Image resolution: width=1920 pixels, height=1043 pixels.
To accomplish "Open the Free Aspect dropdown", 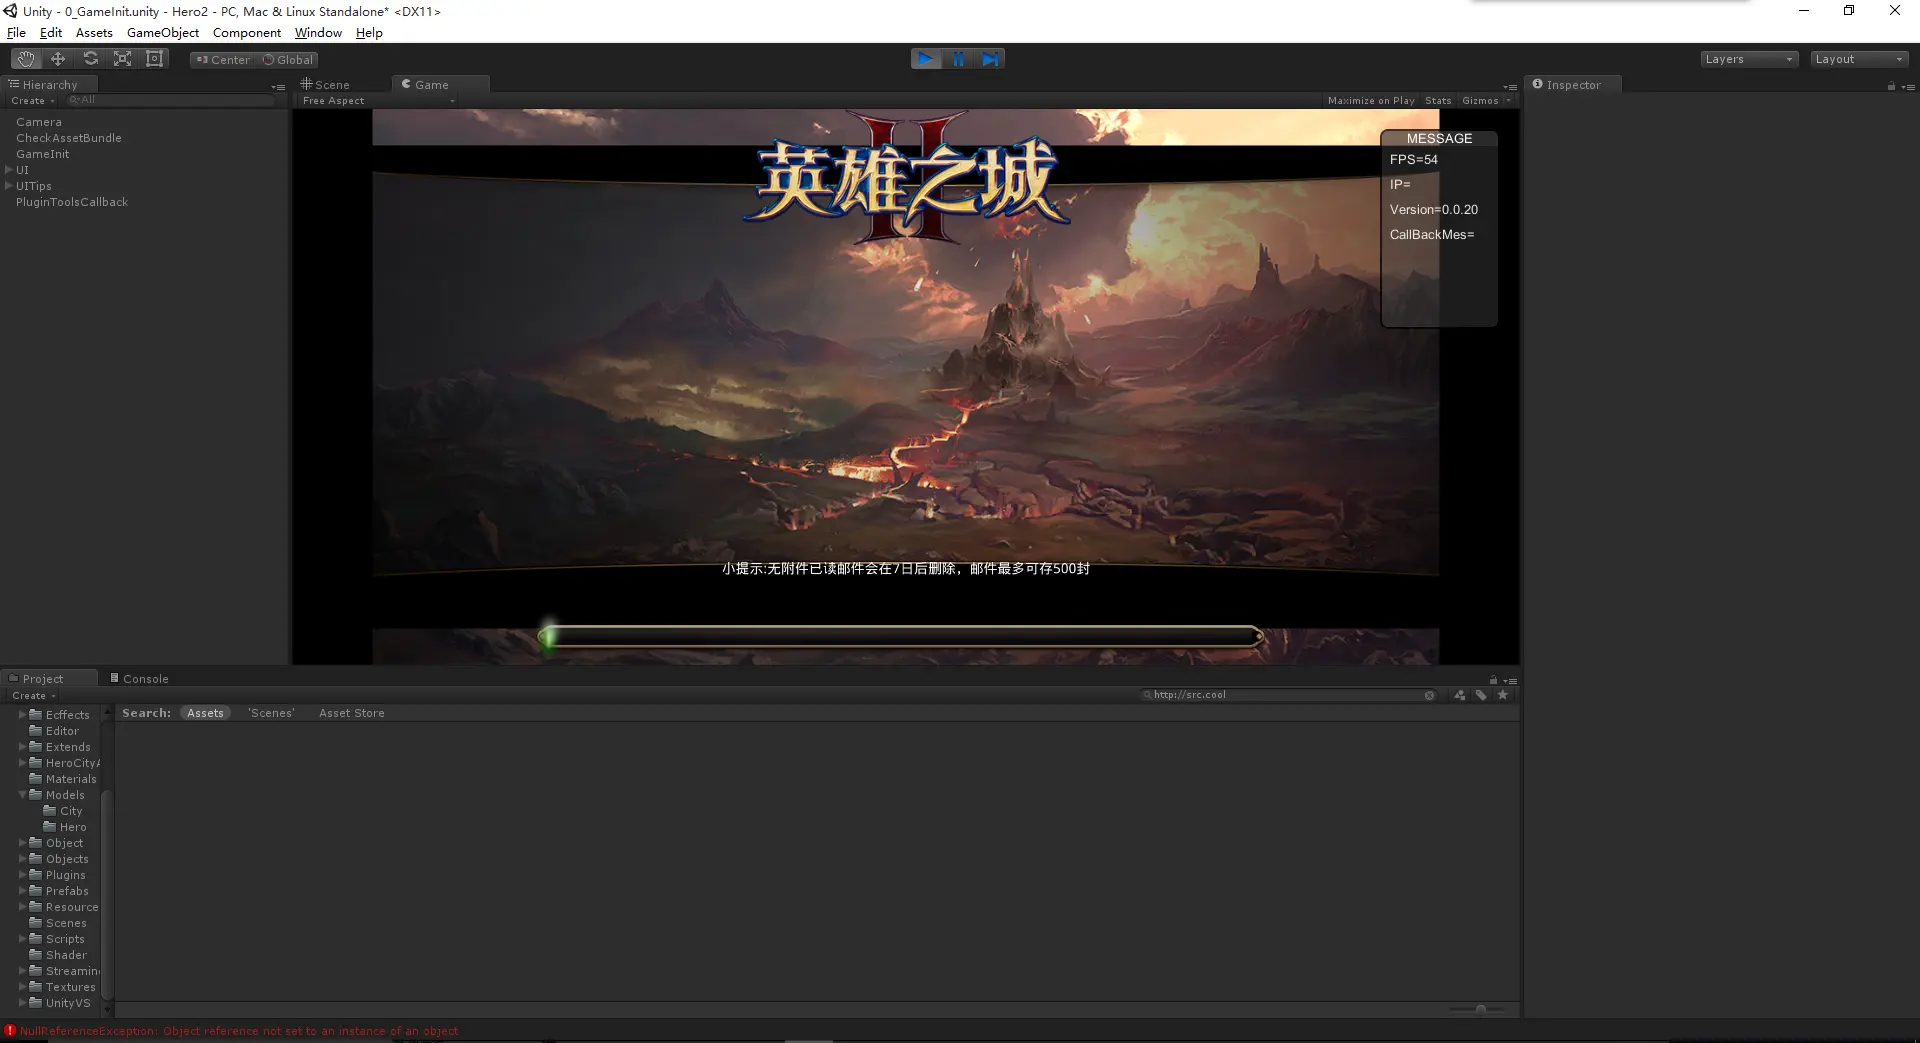I will point(378,101).
